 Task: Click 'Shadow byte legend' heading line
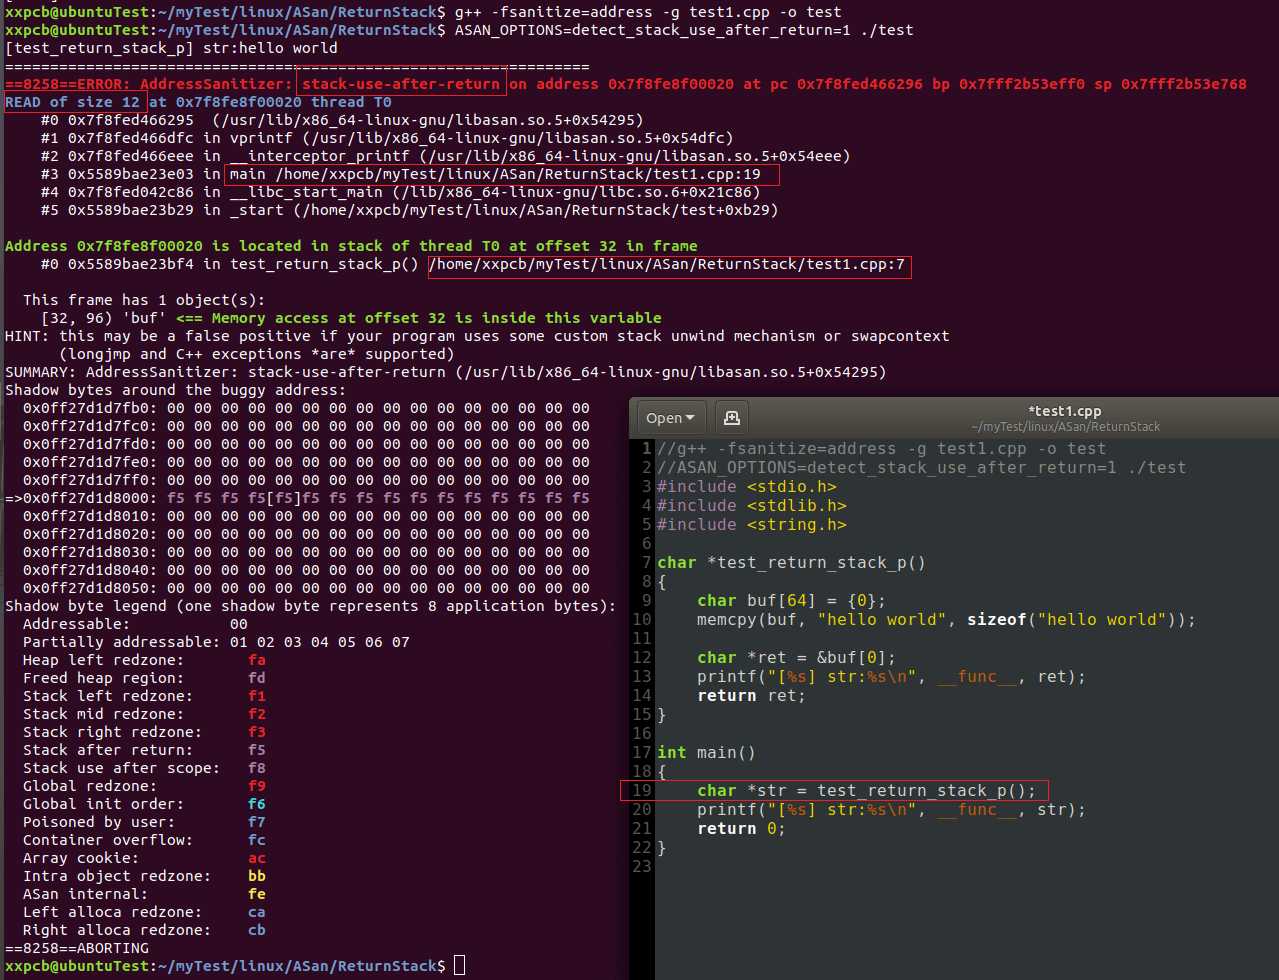[311, 606]
